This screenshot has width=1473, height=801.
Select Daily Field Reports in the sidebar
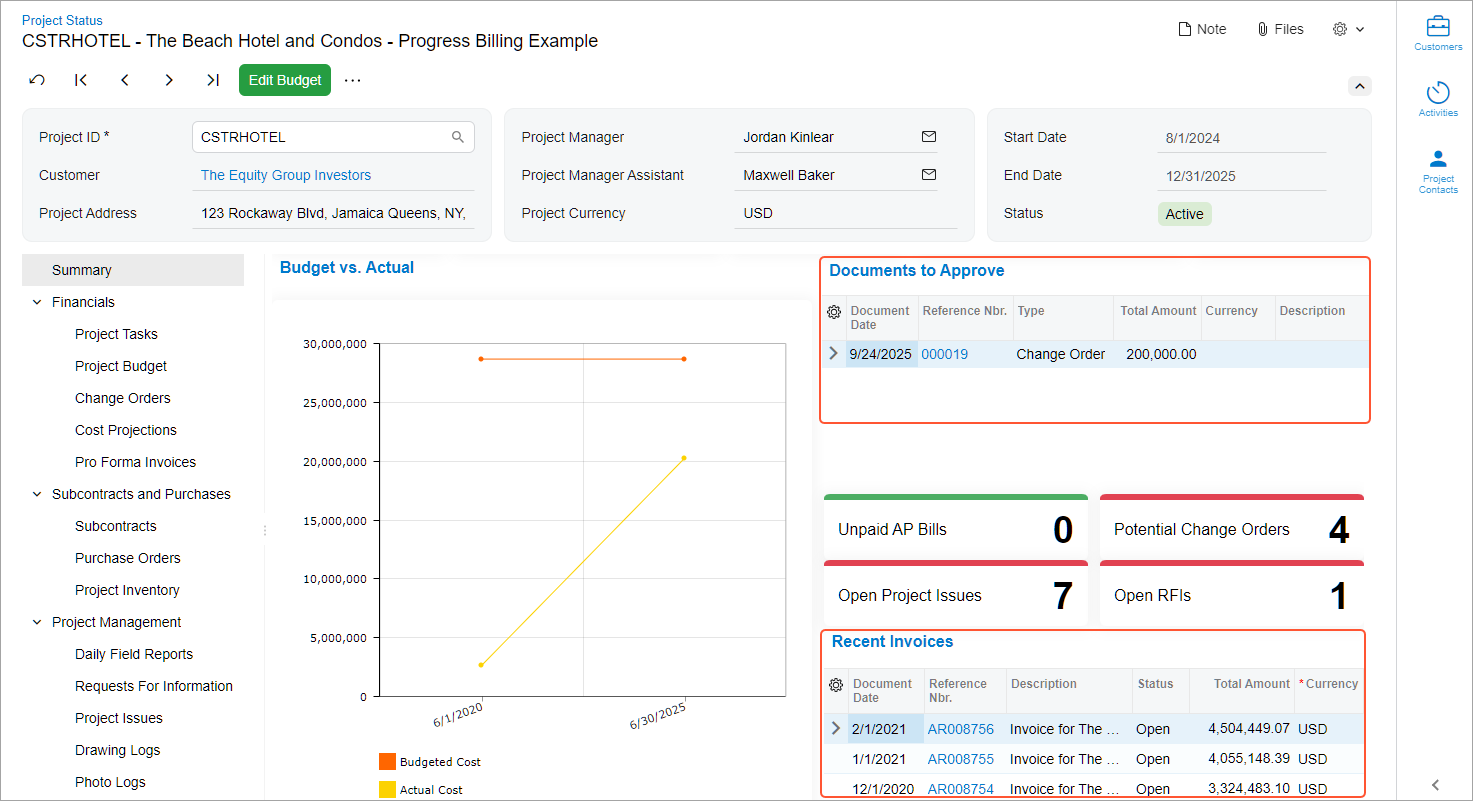[x=133, y=654]
